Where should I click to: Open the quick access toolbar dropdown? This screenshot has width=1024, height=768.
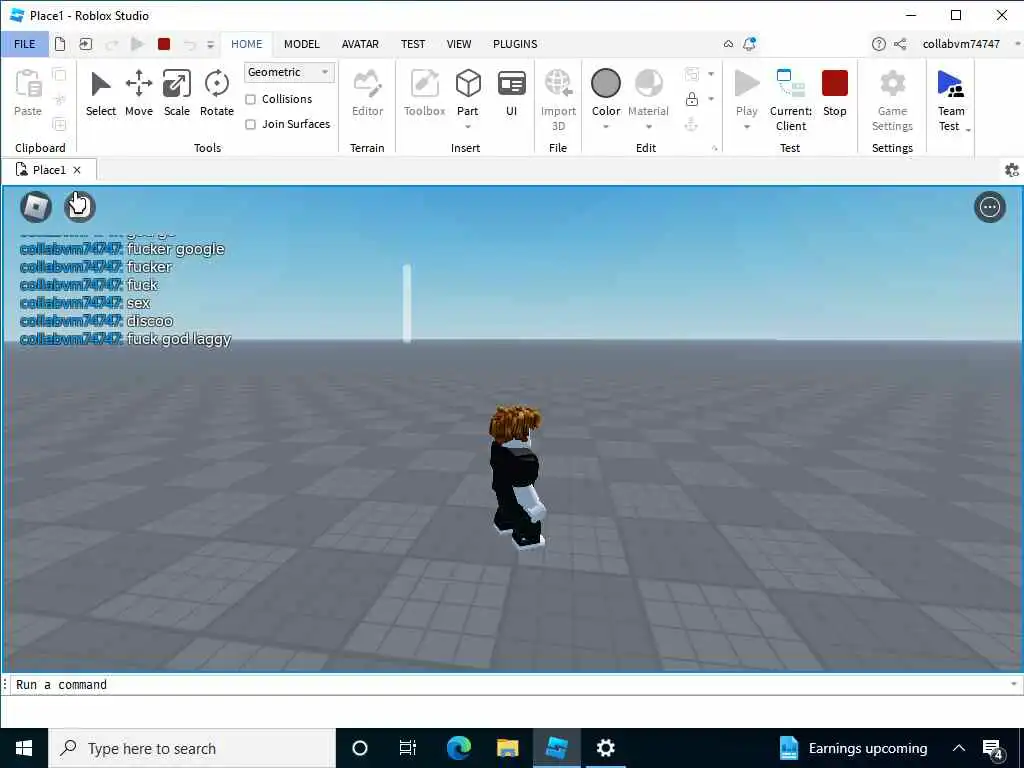[x=210, y=44]
